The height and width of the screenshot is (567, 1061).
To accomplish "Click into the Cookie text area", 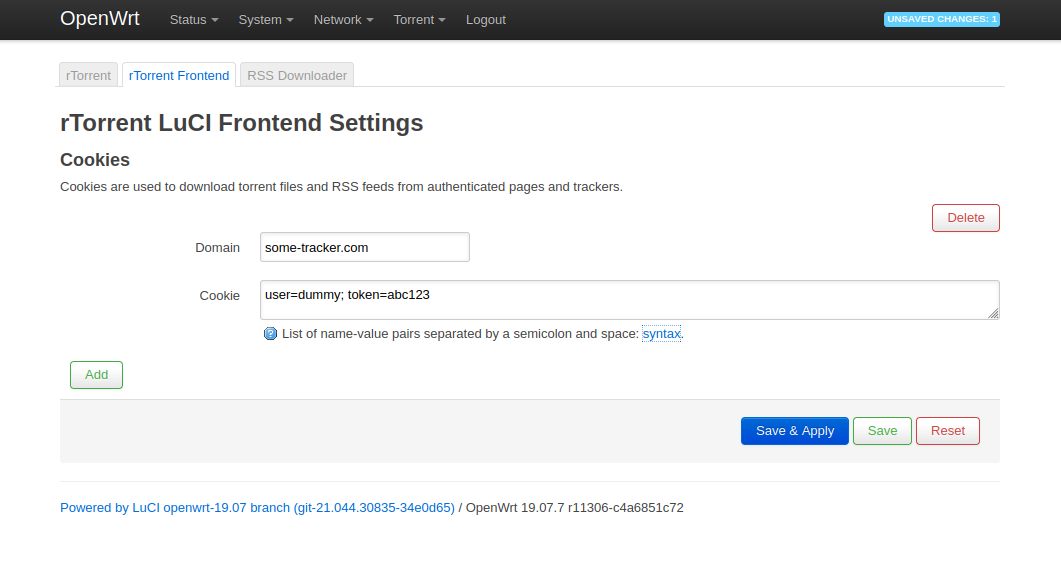I will pyautogui.click(x=629, y=300).
